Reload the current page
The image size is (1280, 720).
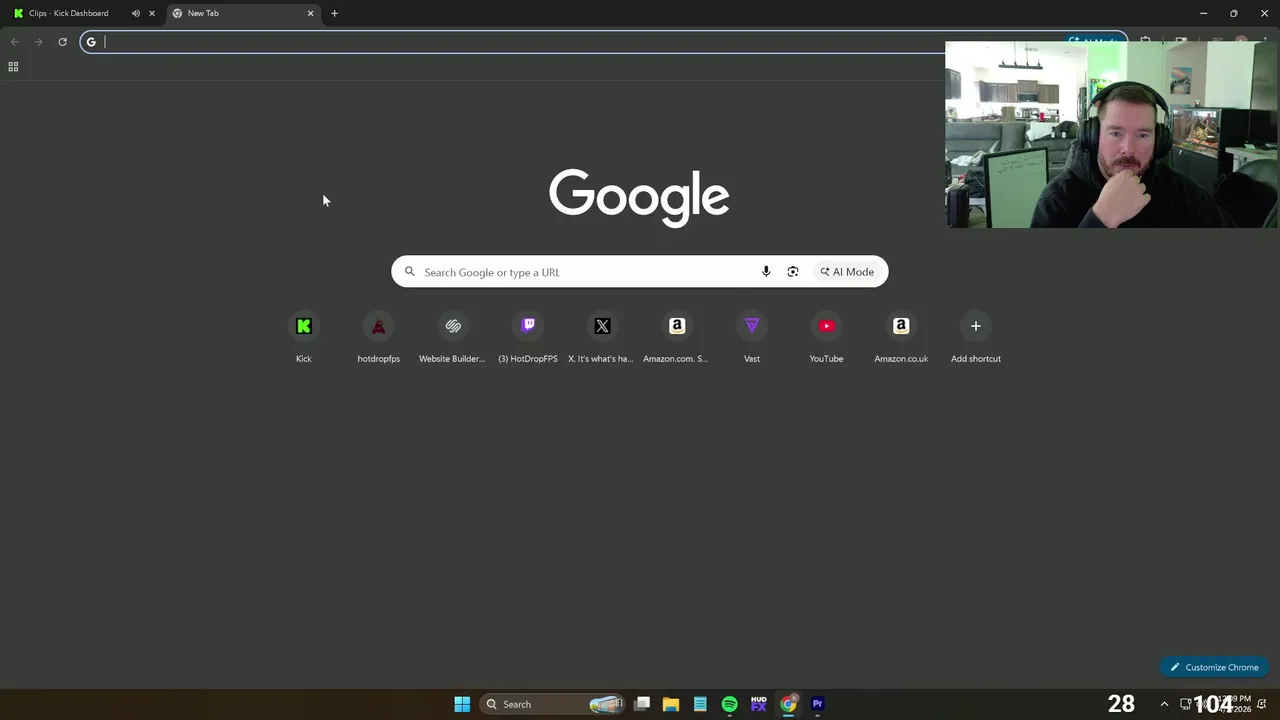tap(62, 42)
